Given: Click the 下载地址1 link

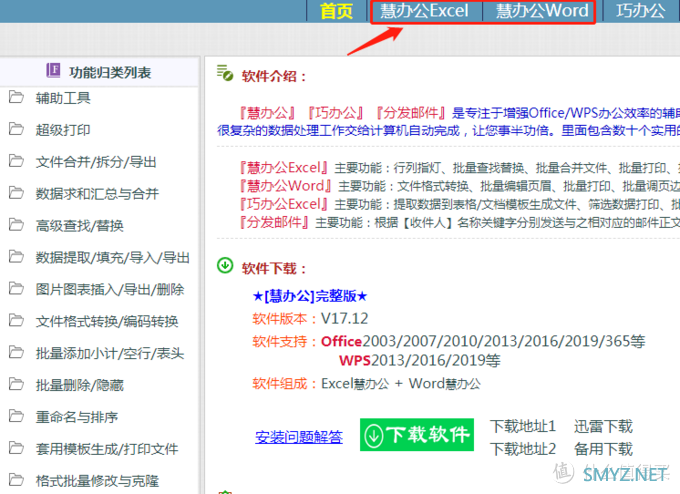Looking at the screenshot, I should pos(523,426).
